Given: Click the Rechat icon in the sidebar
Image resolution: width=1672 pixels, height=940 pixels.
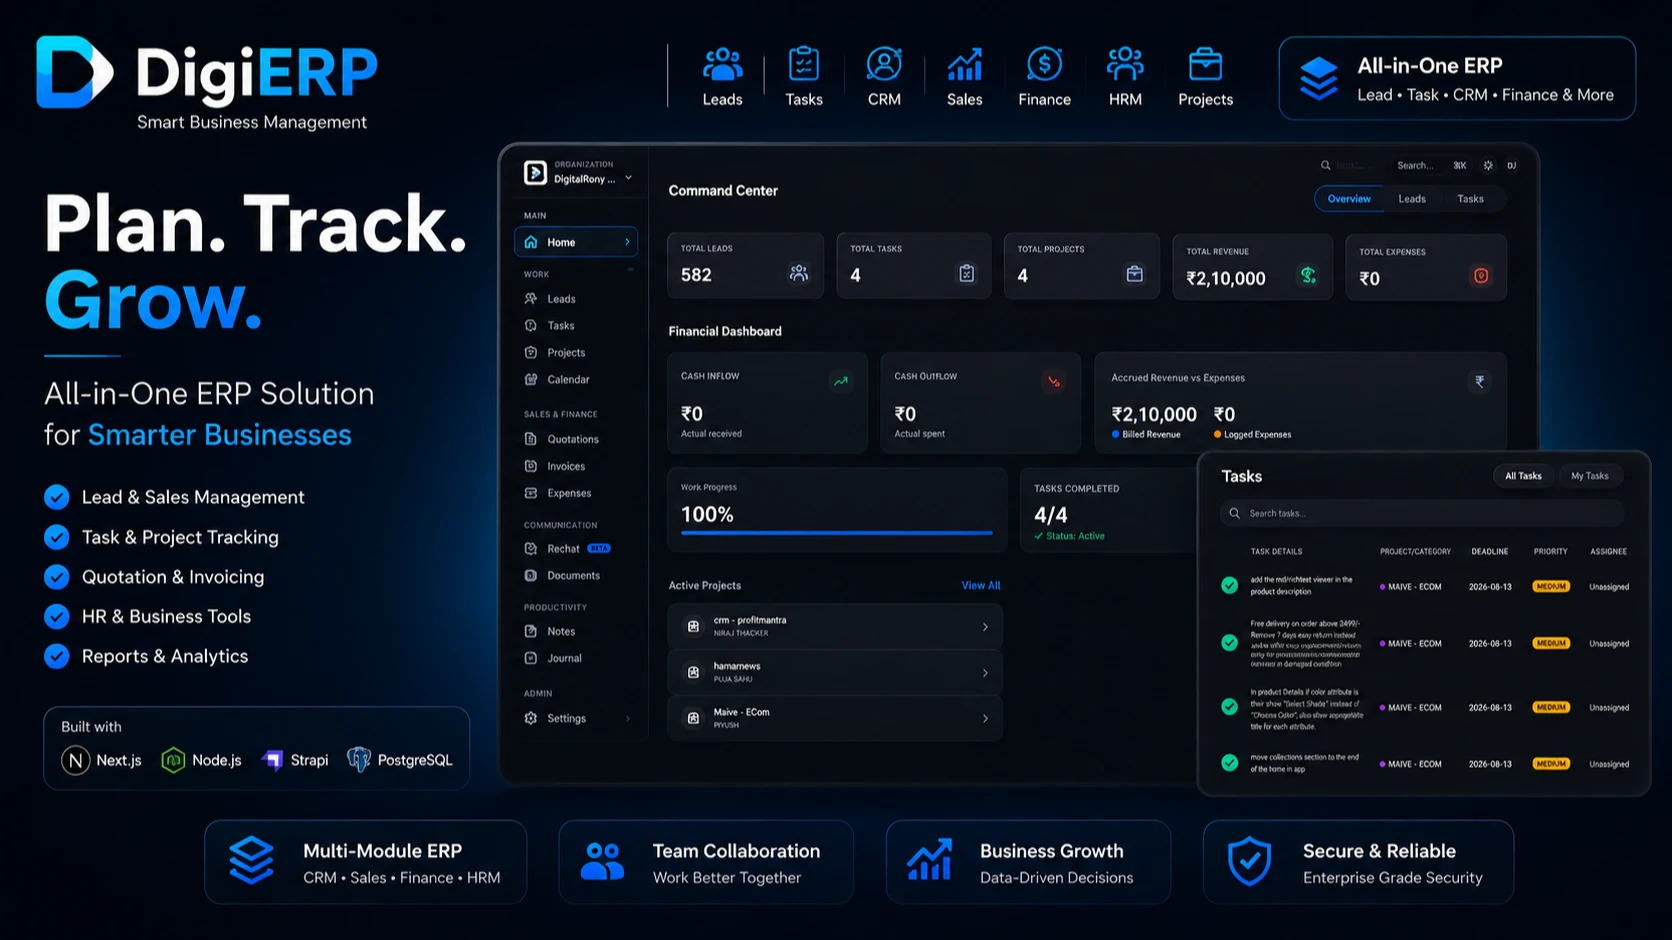Looking at the screenshot, I should coord(531,549).
